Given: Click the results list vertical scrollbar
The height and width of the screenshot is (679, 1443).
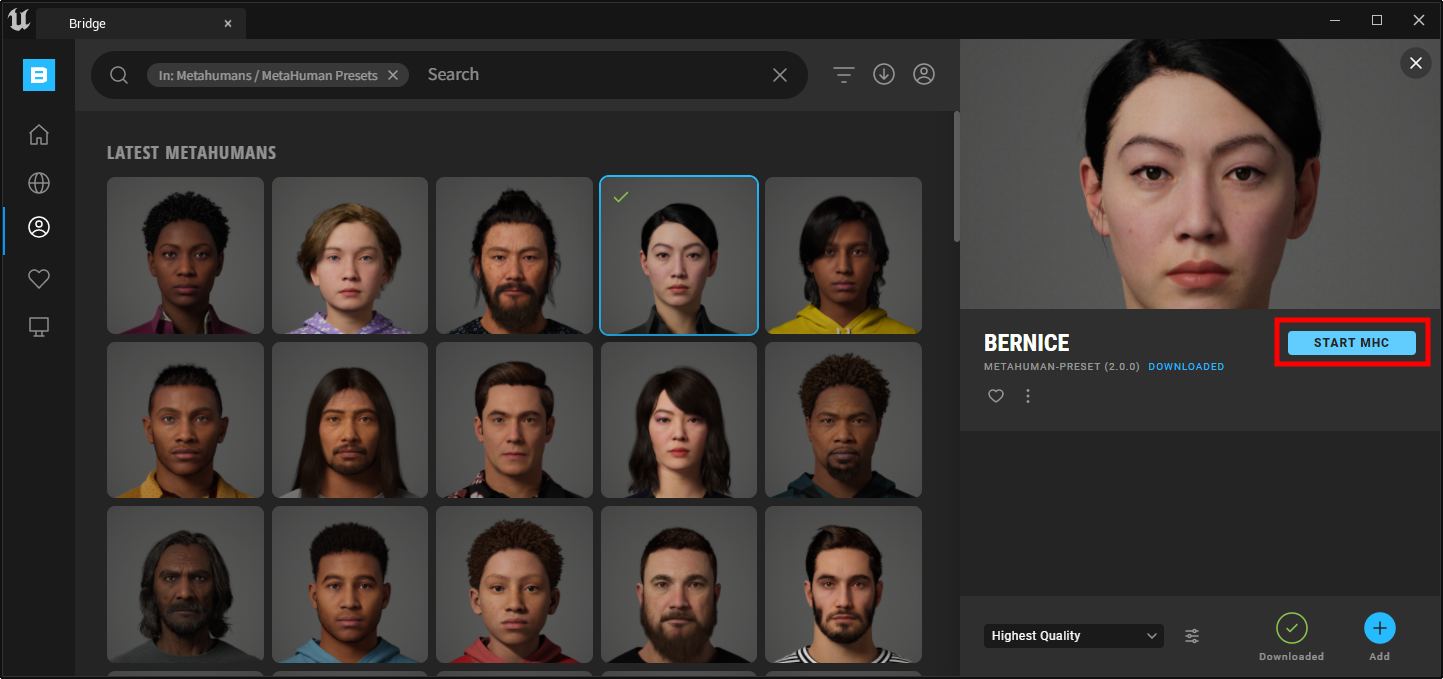Looking at the screenshot, I should pyautogui.click(x=956, y=176).
